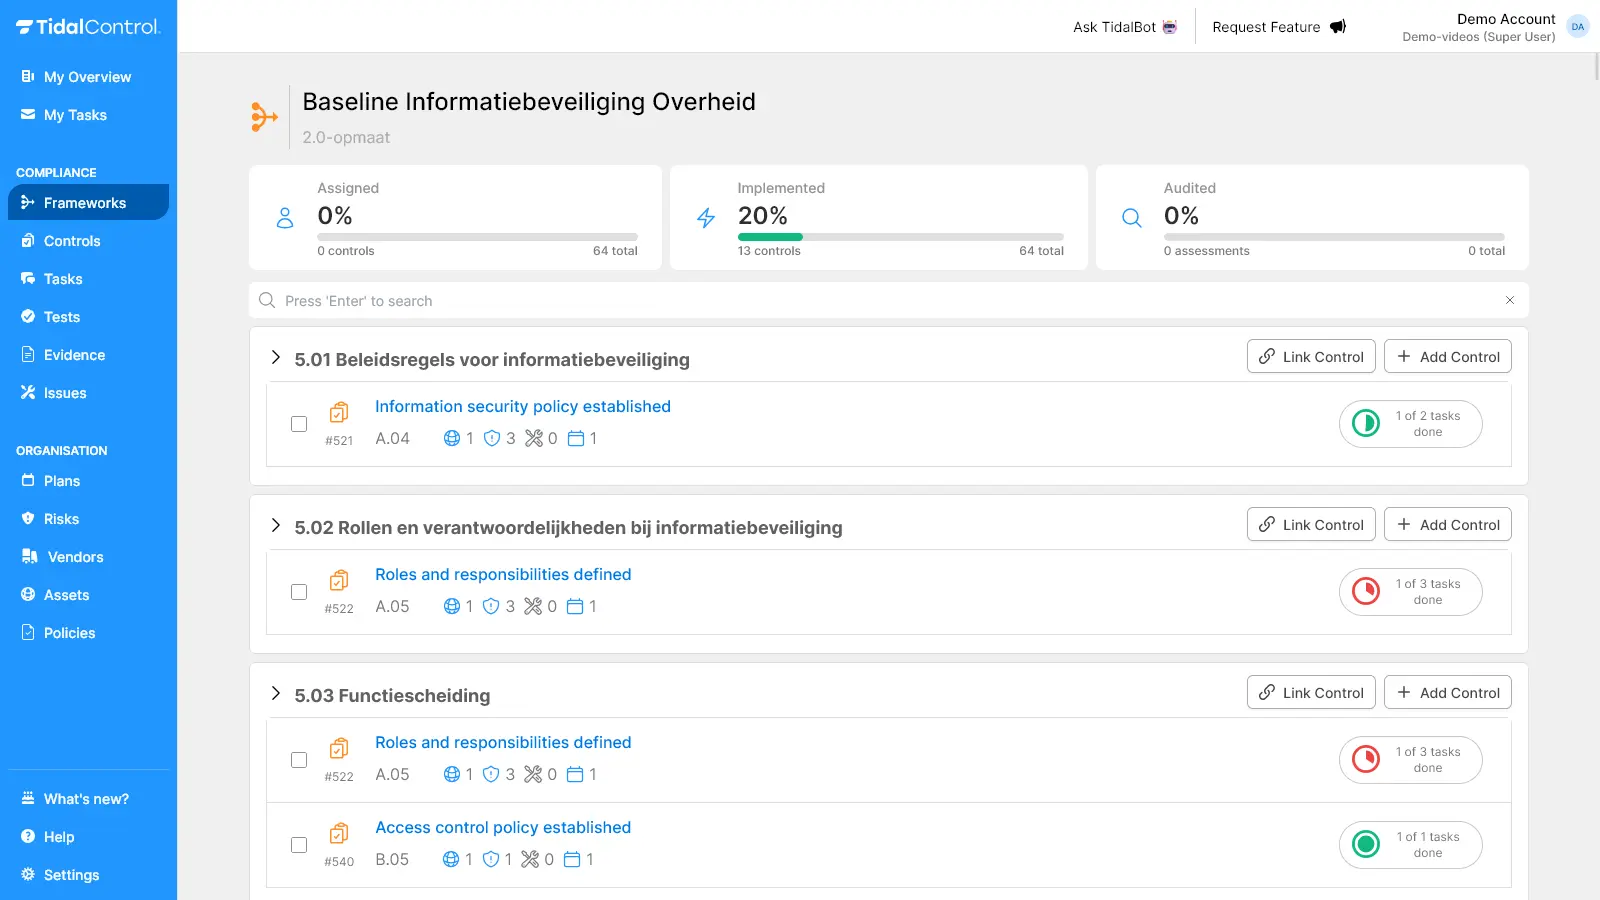Image resolution: width=1600 pixels, height=900 pixels.
Task: Collapse the 5.01 Beleidsregels section chevron
Action: click(x=276, y=358)
